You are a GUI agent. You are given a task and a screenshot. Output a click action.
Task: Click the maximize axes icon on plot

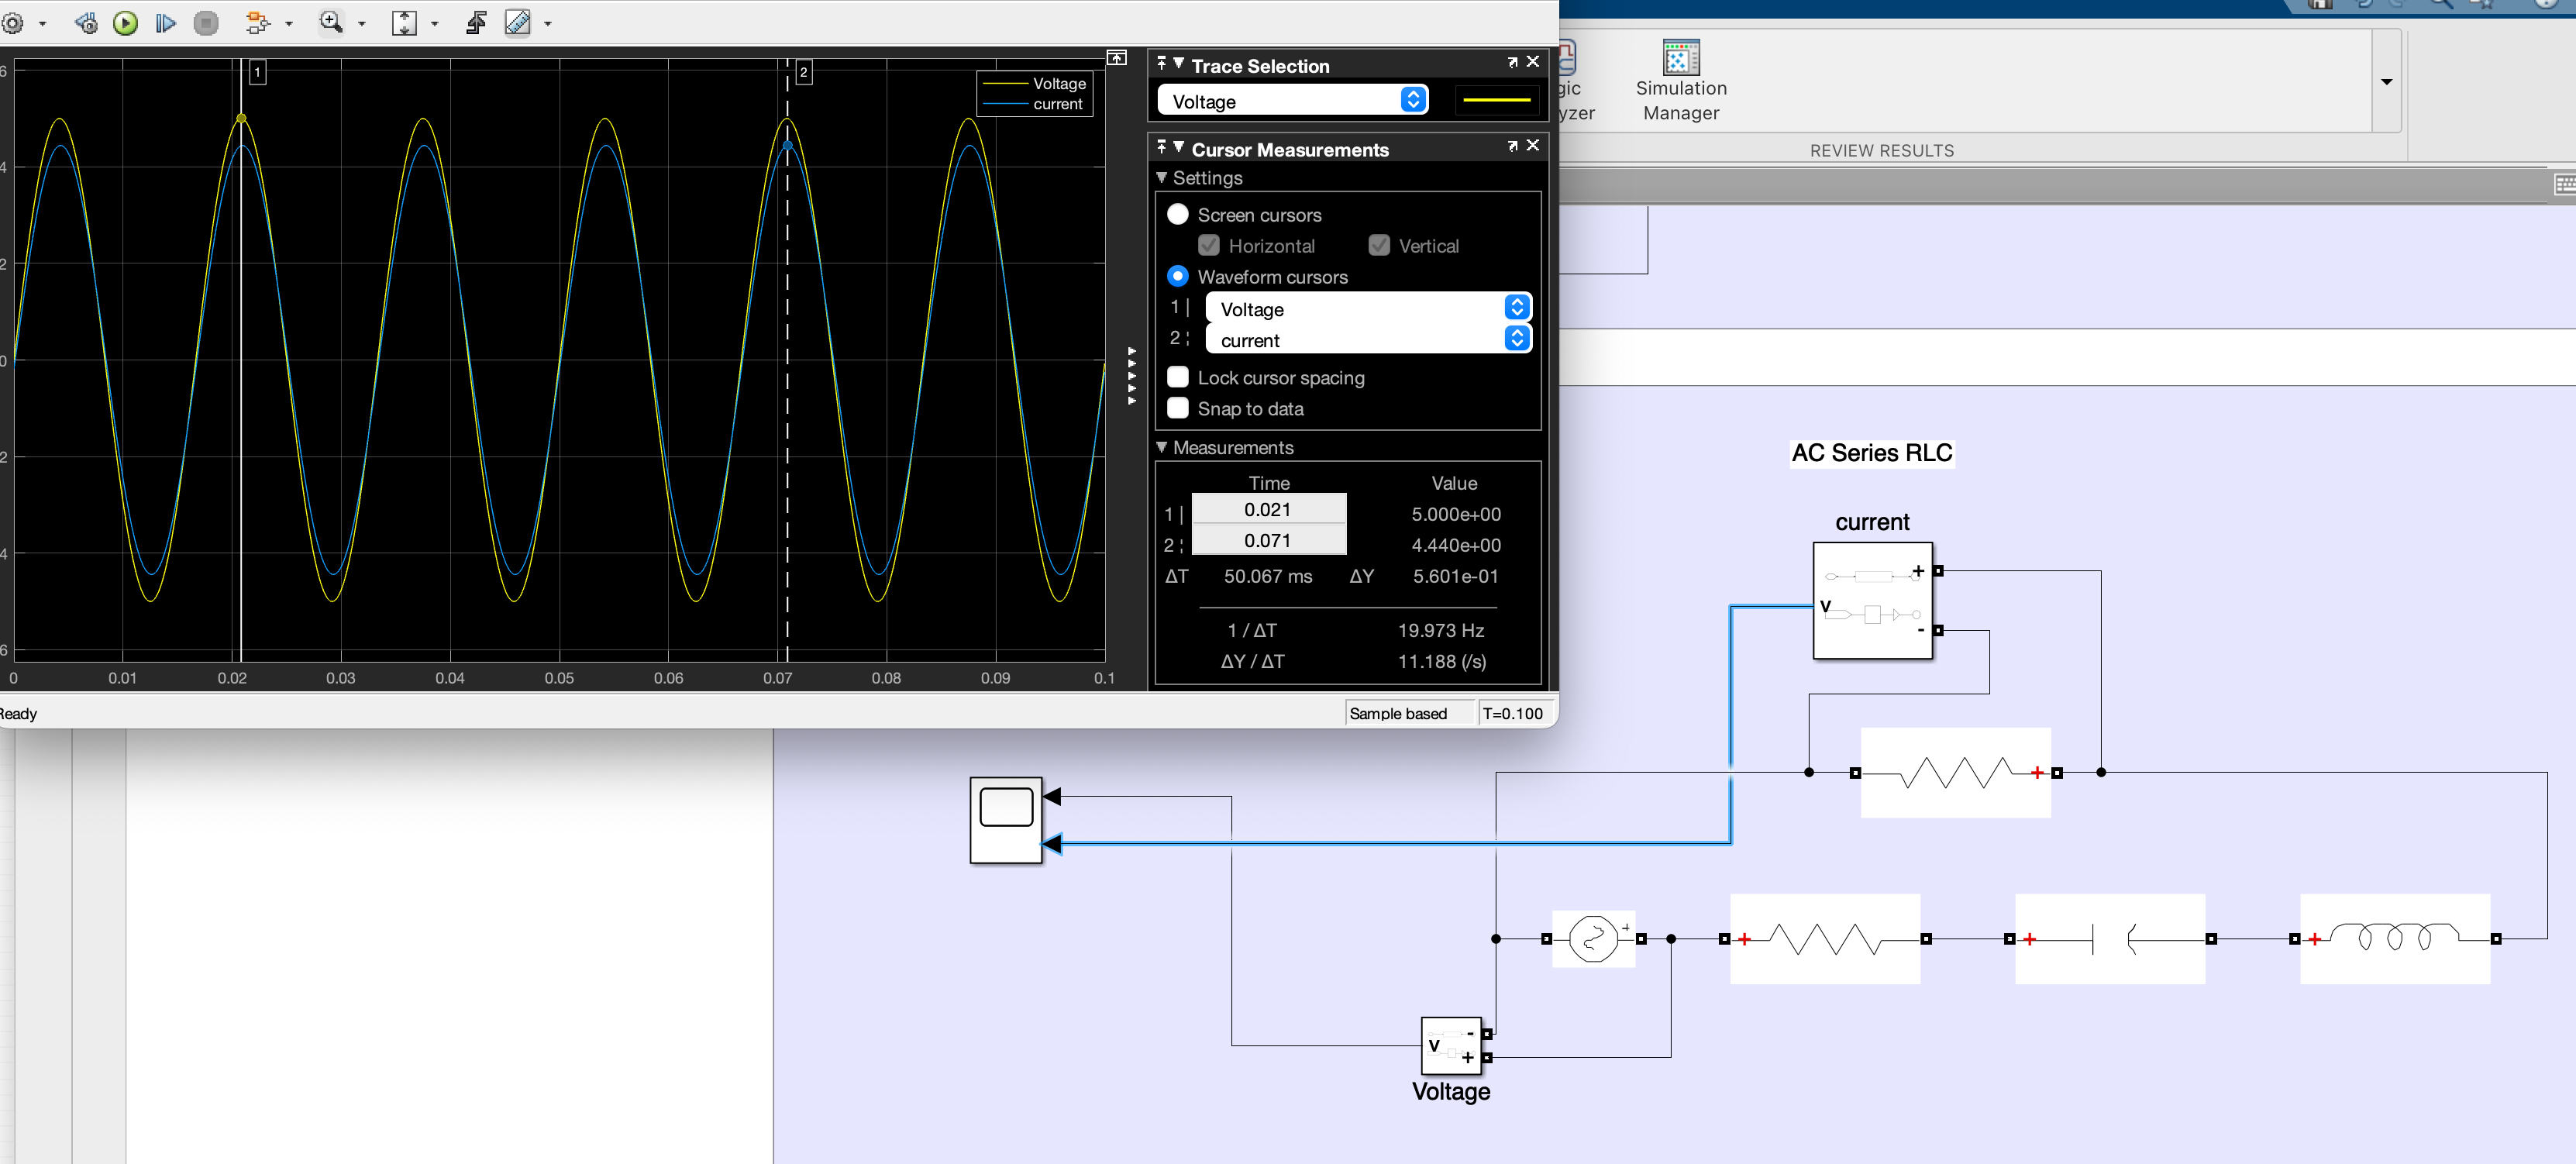click(x=1117, y=58)
